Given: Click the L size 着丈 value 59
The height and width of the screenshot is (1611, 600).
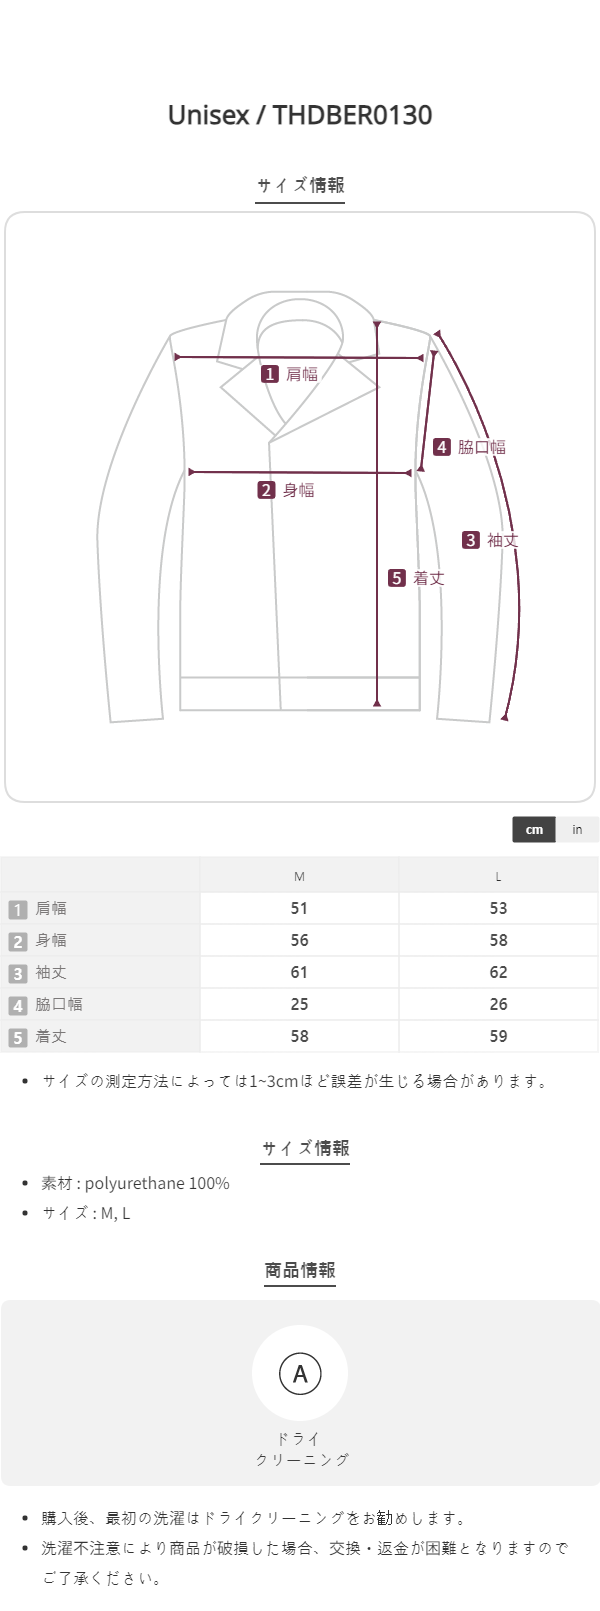Looking at the screenshot, I should click(498, 1036).
